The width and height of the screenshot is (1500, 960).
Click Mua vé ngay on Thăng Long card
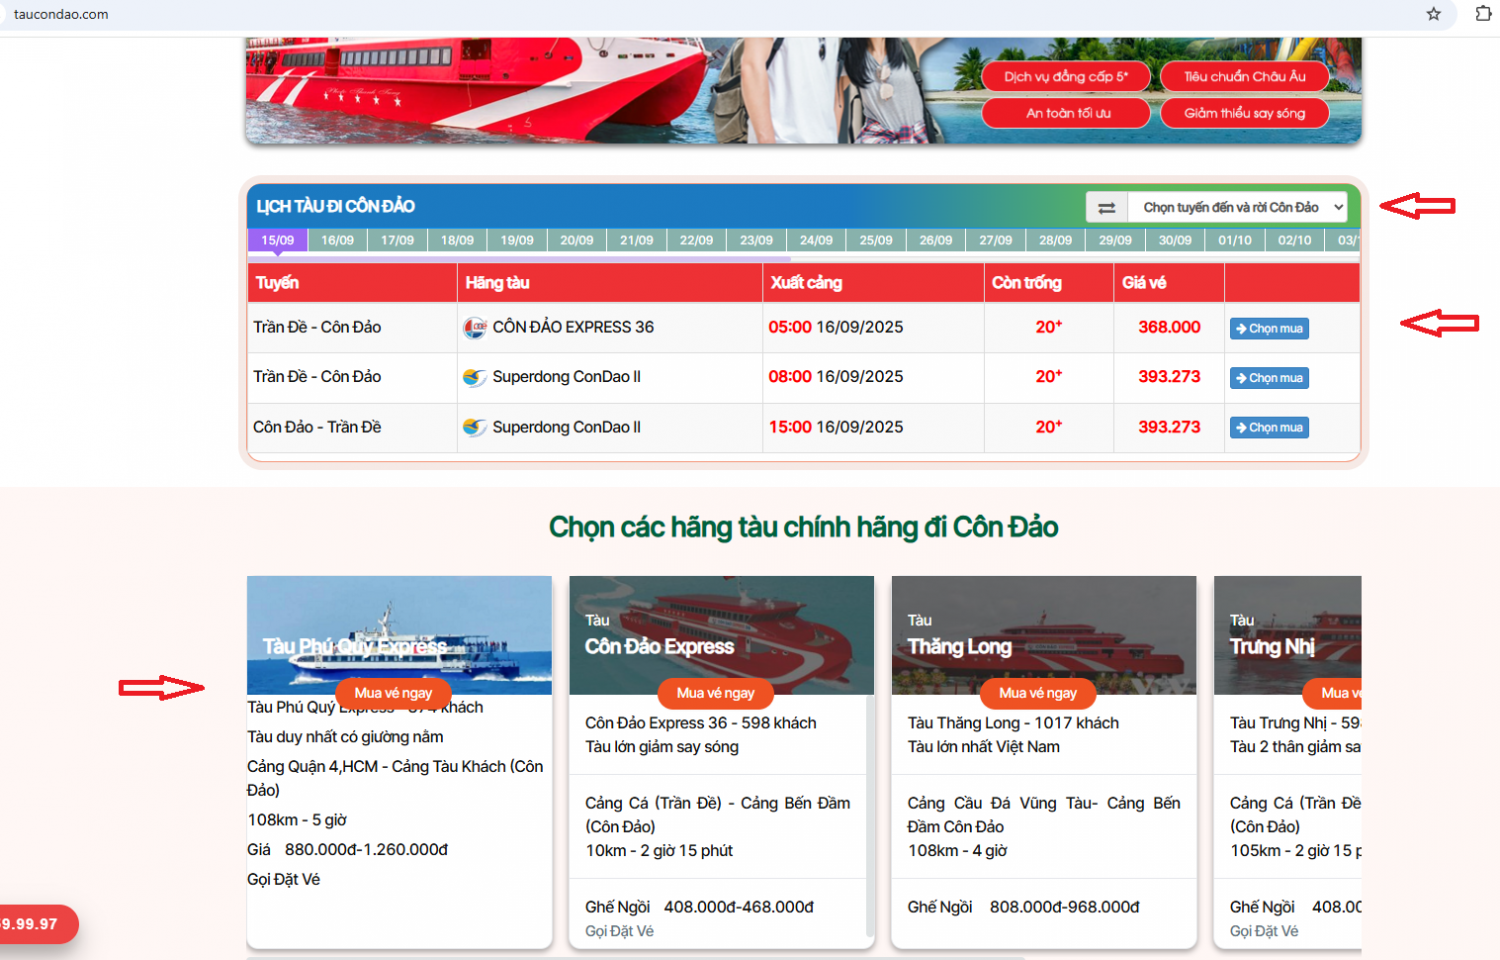1037,693
